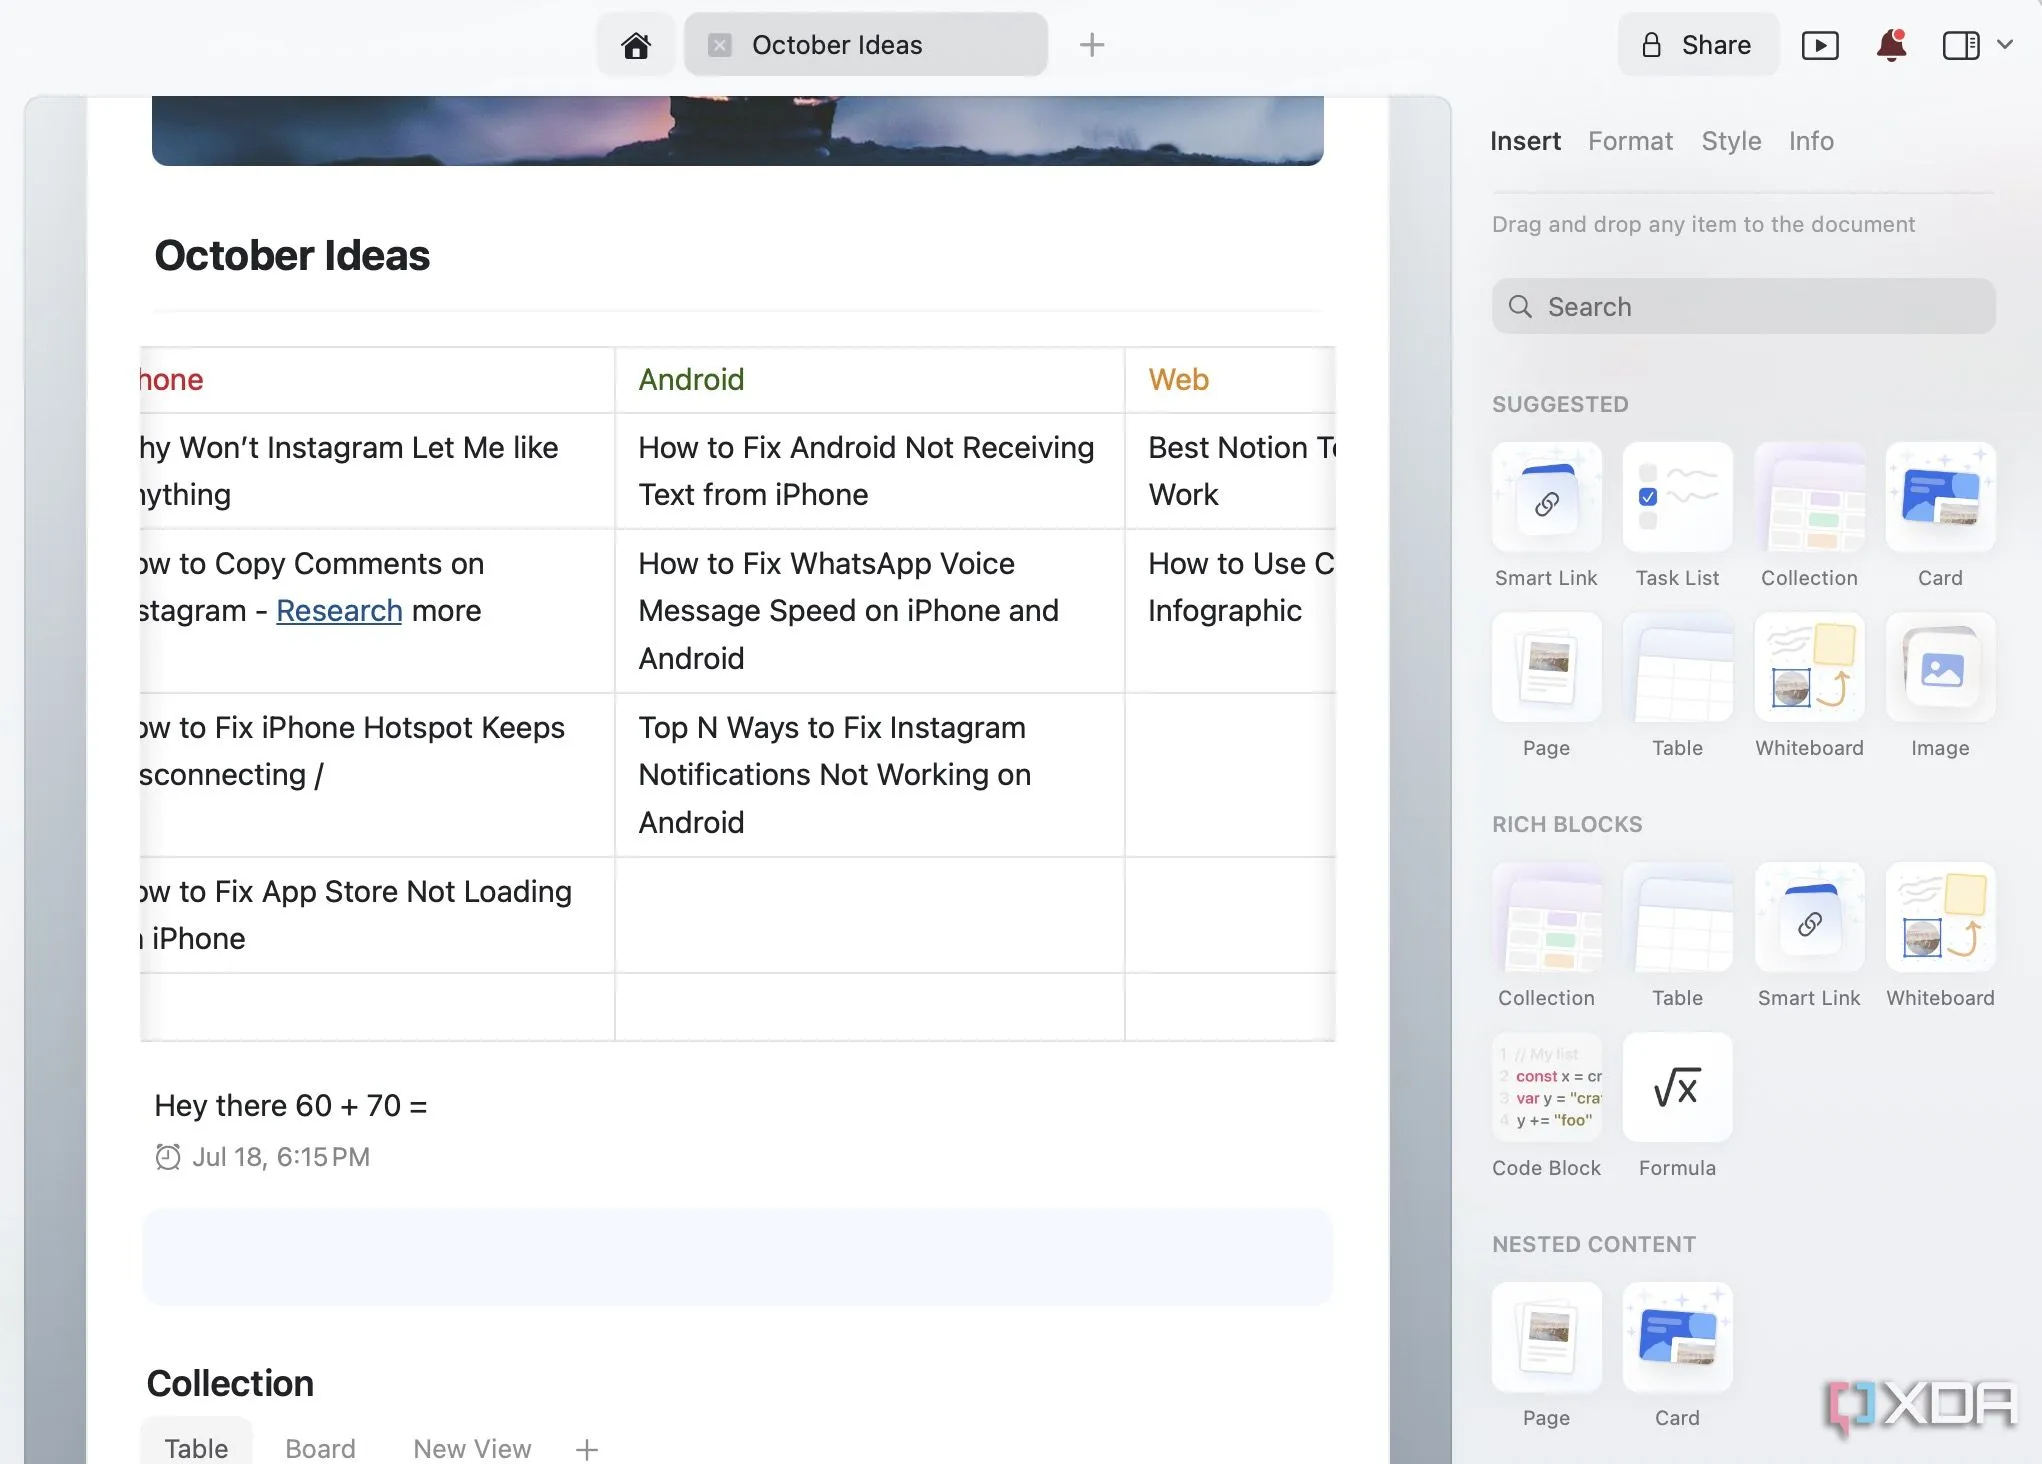Add a collection view with plus icon
The image size is (2042, 1464).
587,1449
